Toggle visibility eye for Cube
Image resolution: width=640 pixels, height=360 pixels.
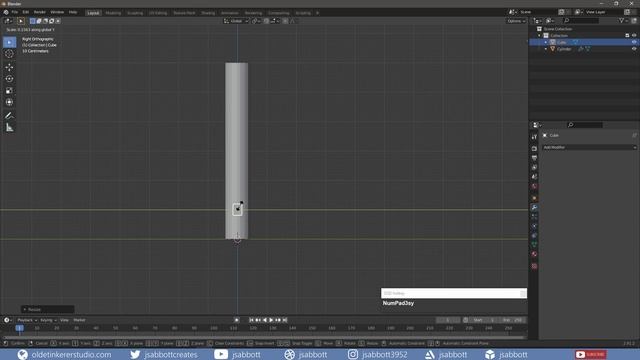tap(634, 42)
